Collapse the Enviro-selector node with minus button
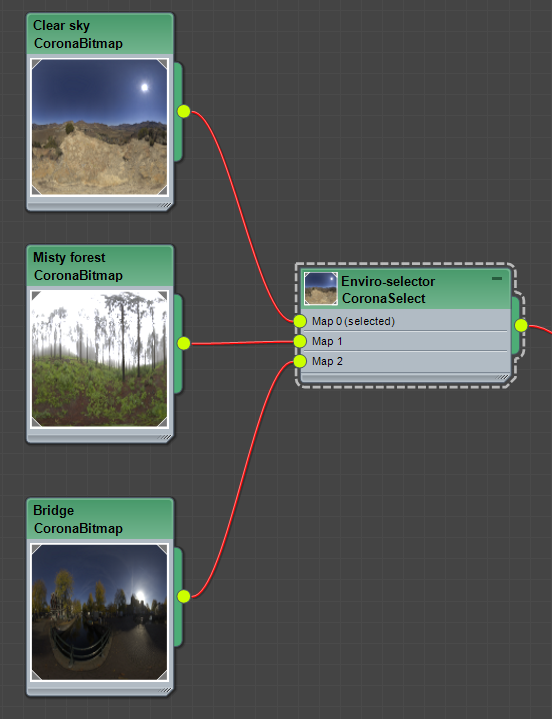Screen dimensions: 552x719 pyautogui.click(x=497, y=278)
